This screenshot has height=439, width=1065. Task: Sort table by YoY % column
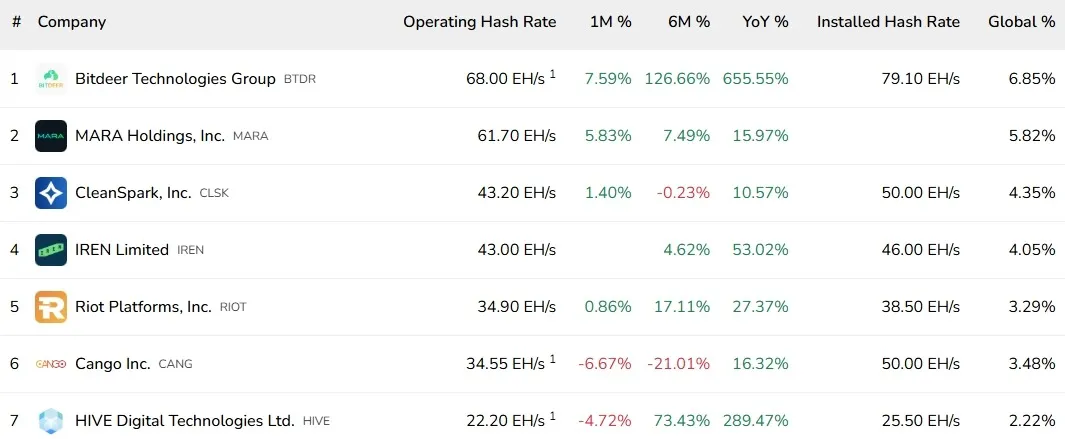tap(765, 22)
